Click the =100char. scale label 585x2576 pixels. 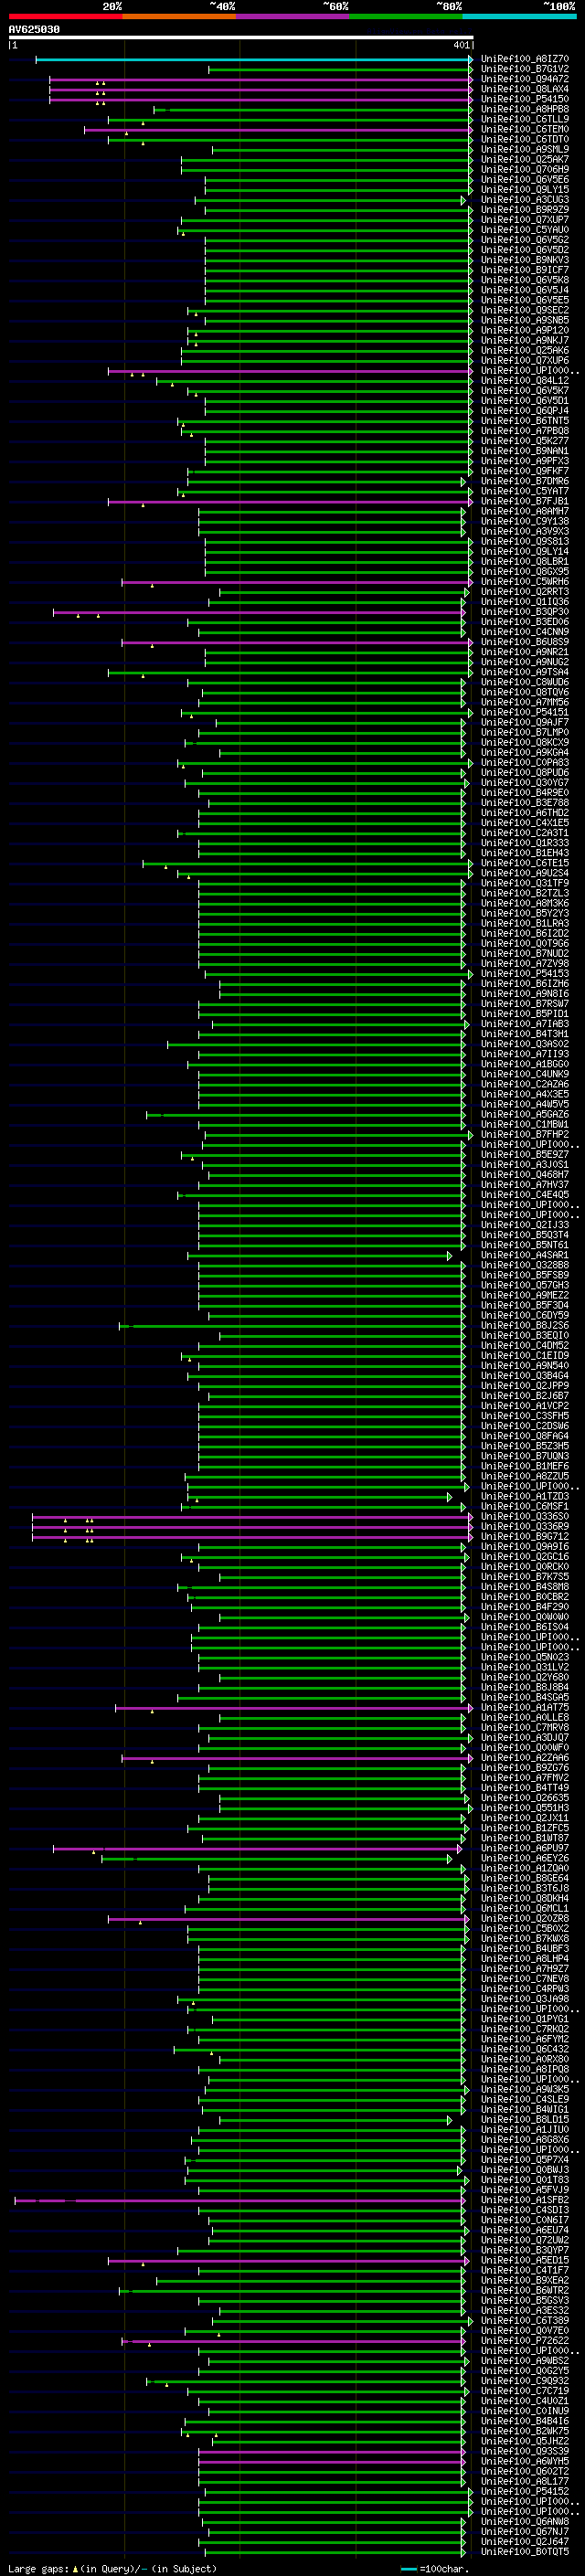click(x=444, y=2568)
